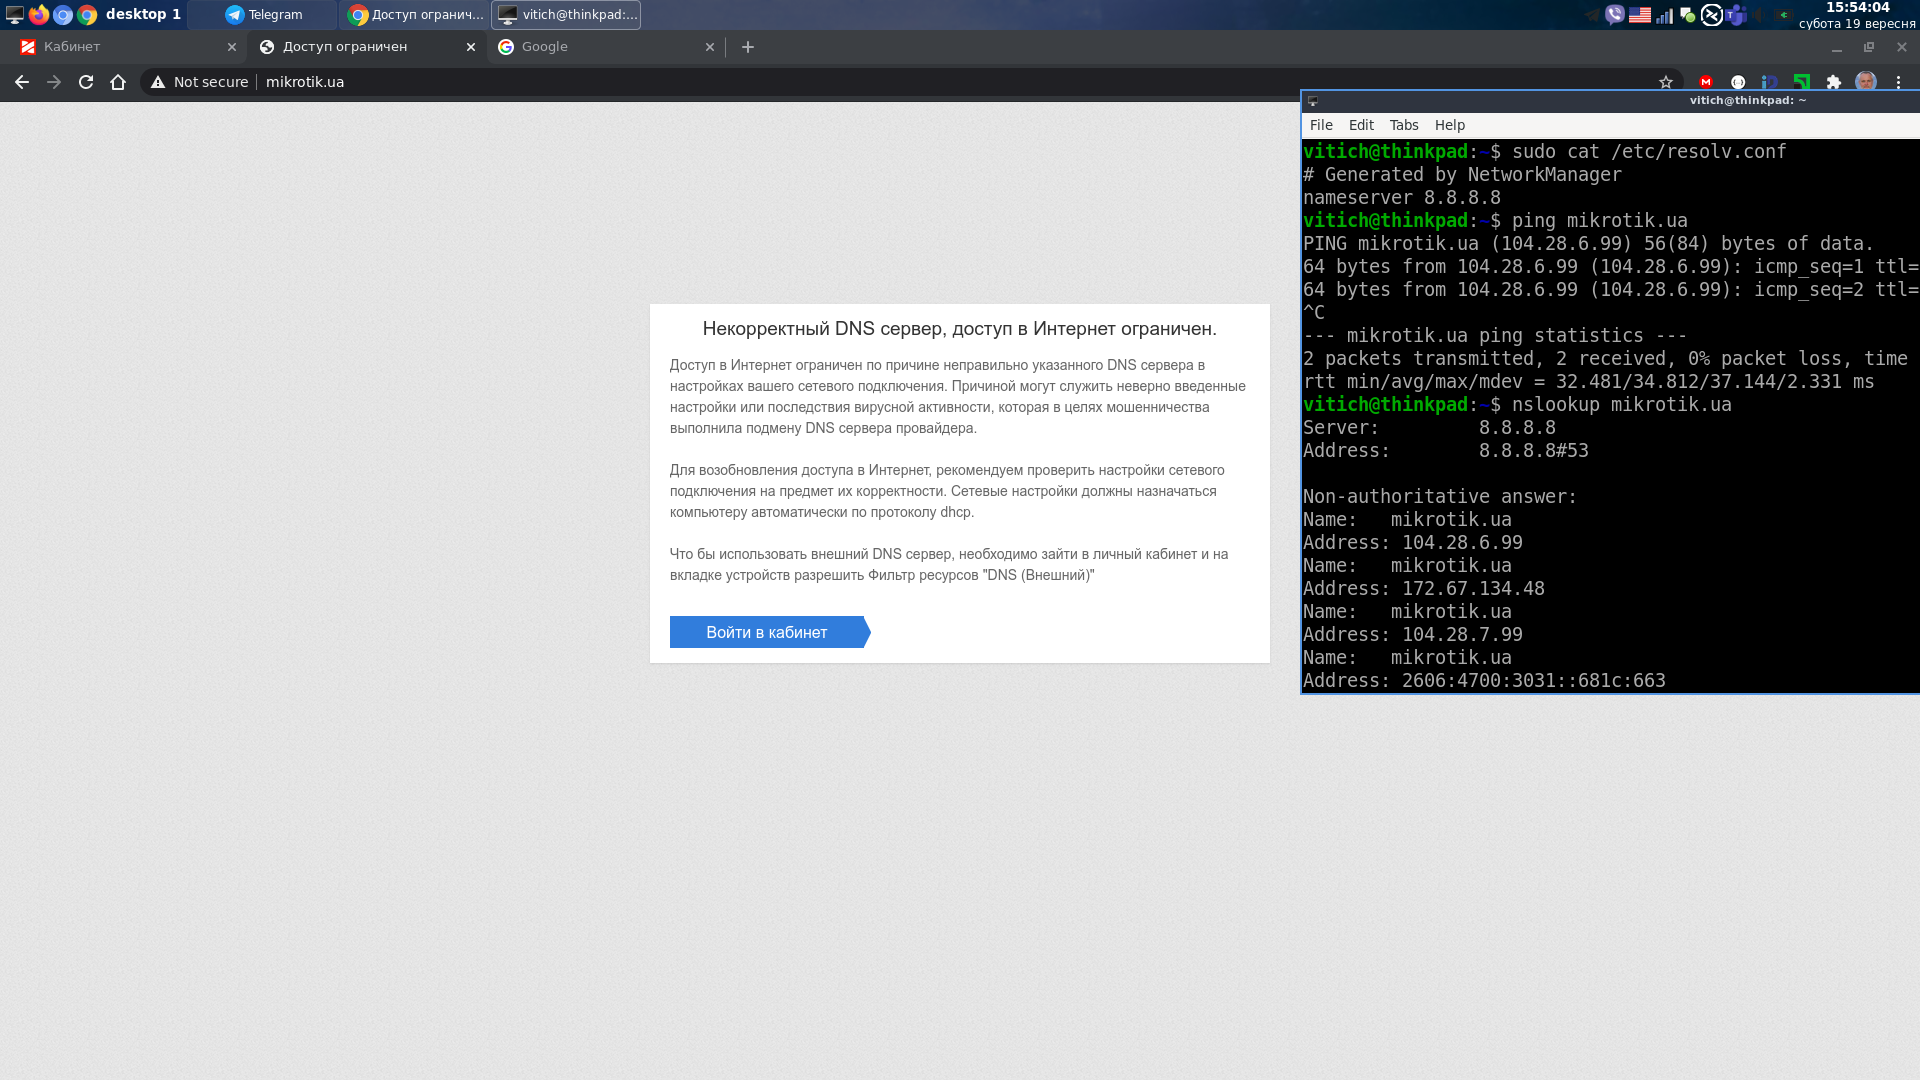Open the terminal Tabs menu
Viewport: 1920px width, 1080px height.
click(x=1403, y=125)
